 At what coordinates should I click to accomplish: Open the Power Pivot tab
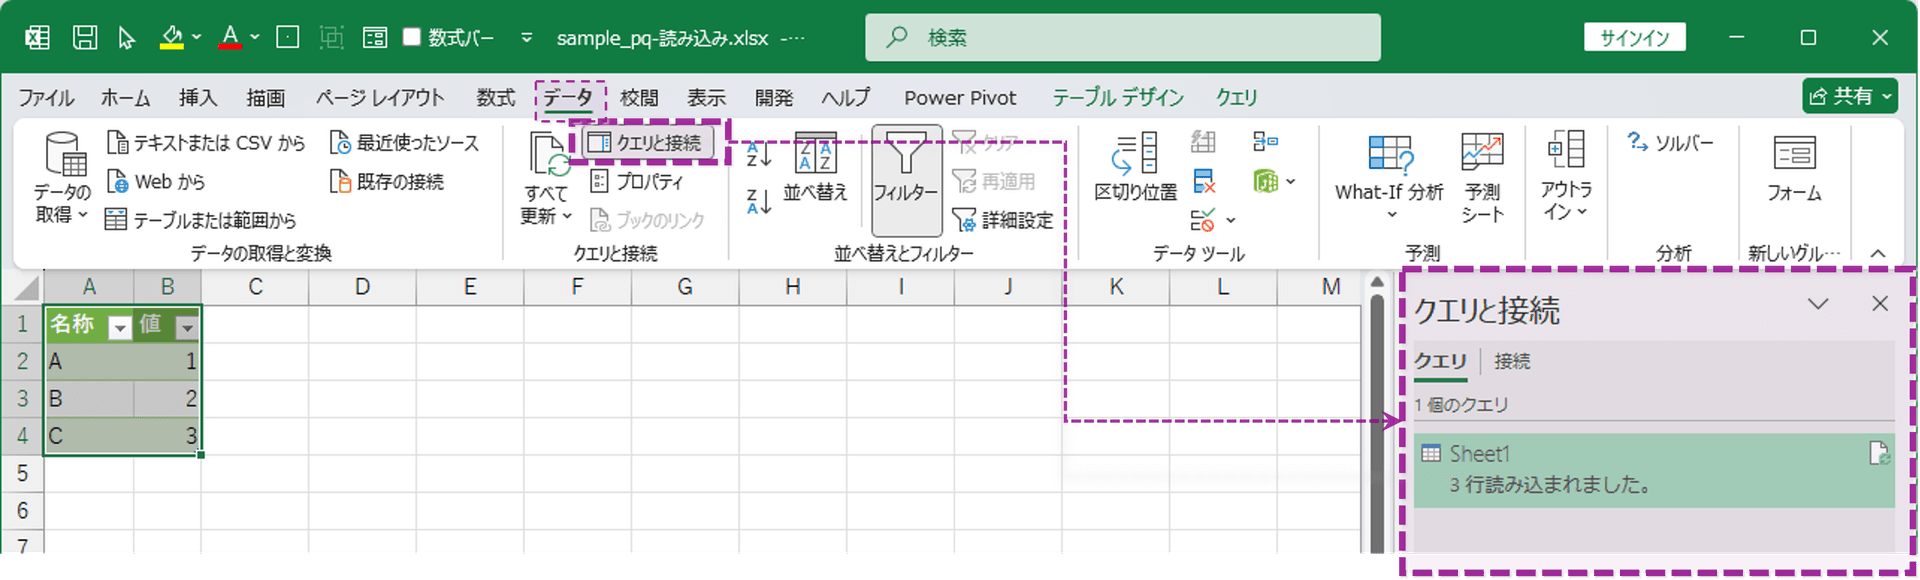point(960,98)
